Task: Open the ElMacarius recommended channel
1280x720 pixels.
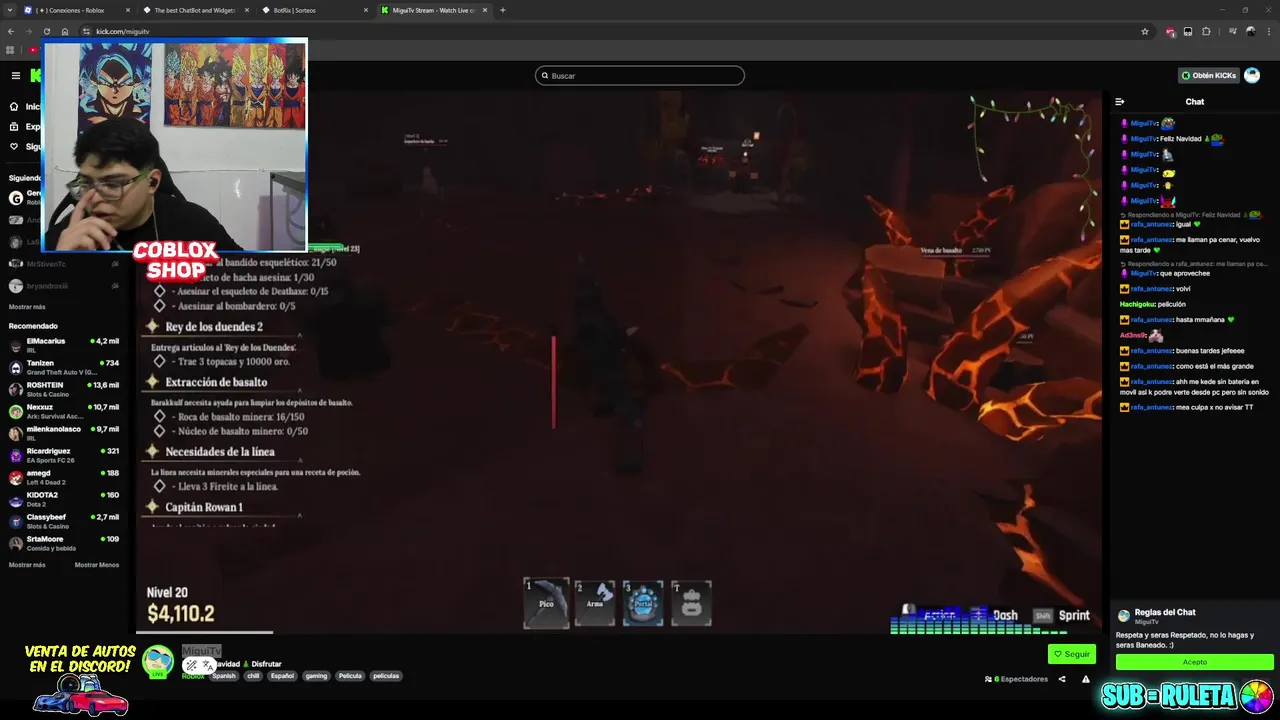Action: pyautogui.click(x=64, y=345)
